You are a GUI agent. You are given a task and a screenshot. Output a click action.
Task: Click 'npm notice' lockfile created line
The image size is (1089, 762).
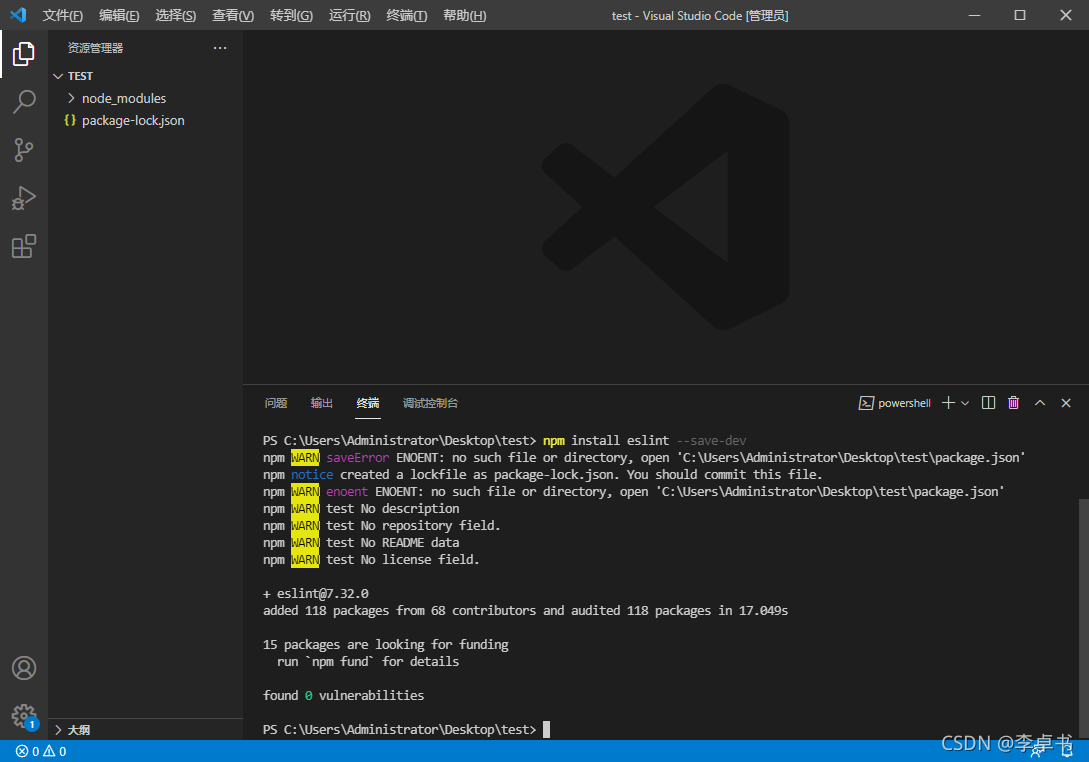542,474
